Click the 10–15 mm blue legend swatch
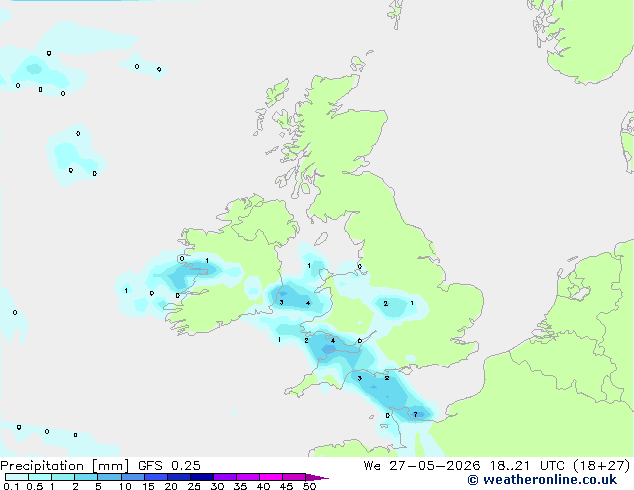This screenshot has height=490, width=634. (x=133, y=477)
